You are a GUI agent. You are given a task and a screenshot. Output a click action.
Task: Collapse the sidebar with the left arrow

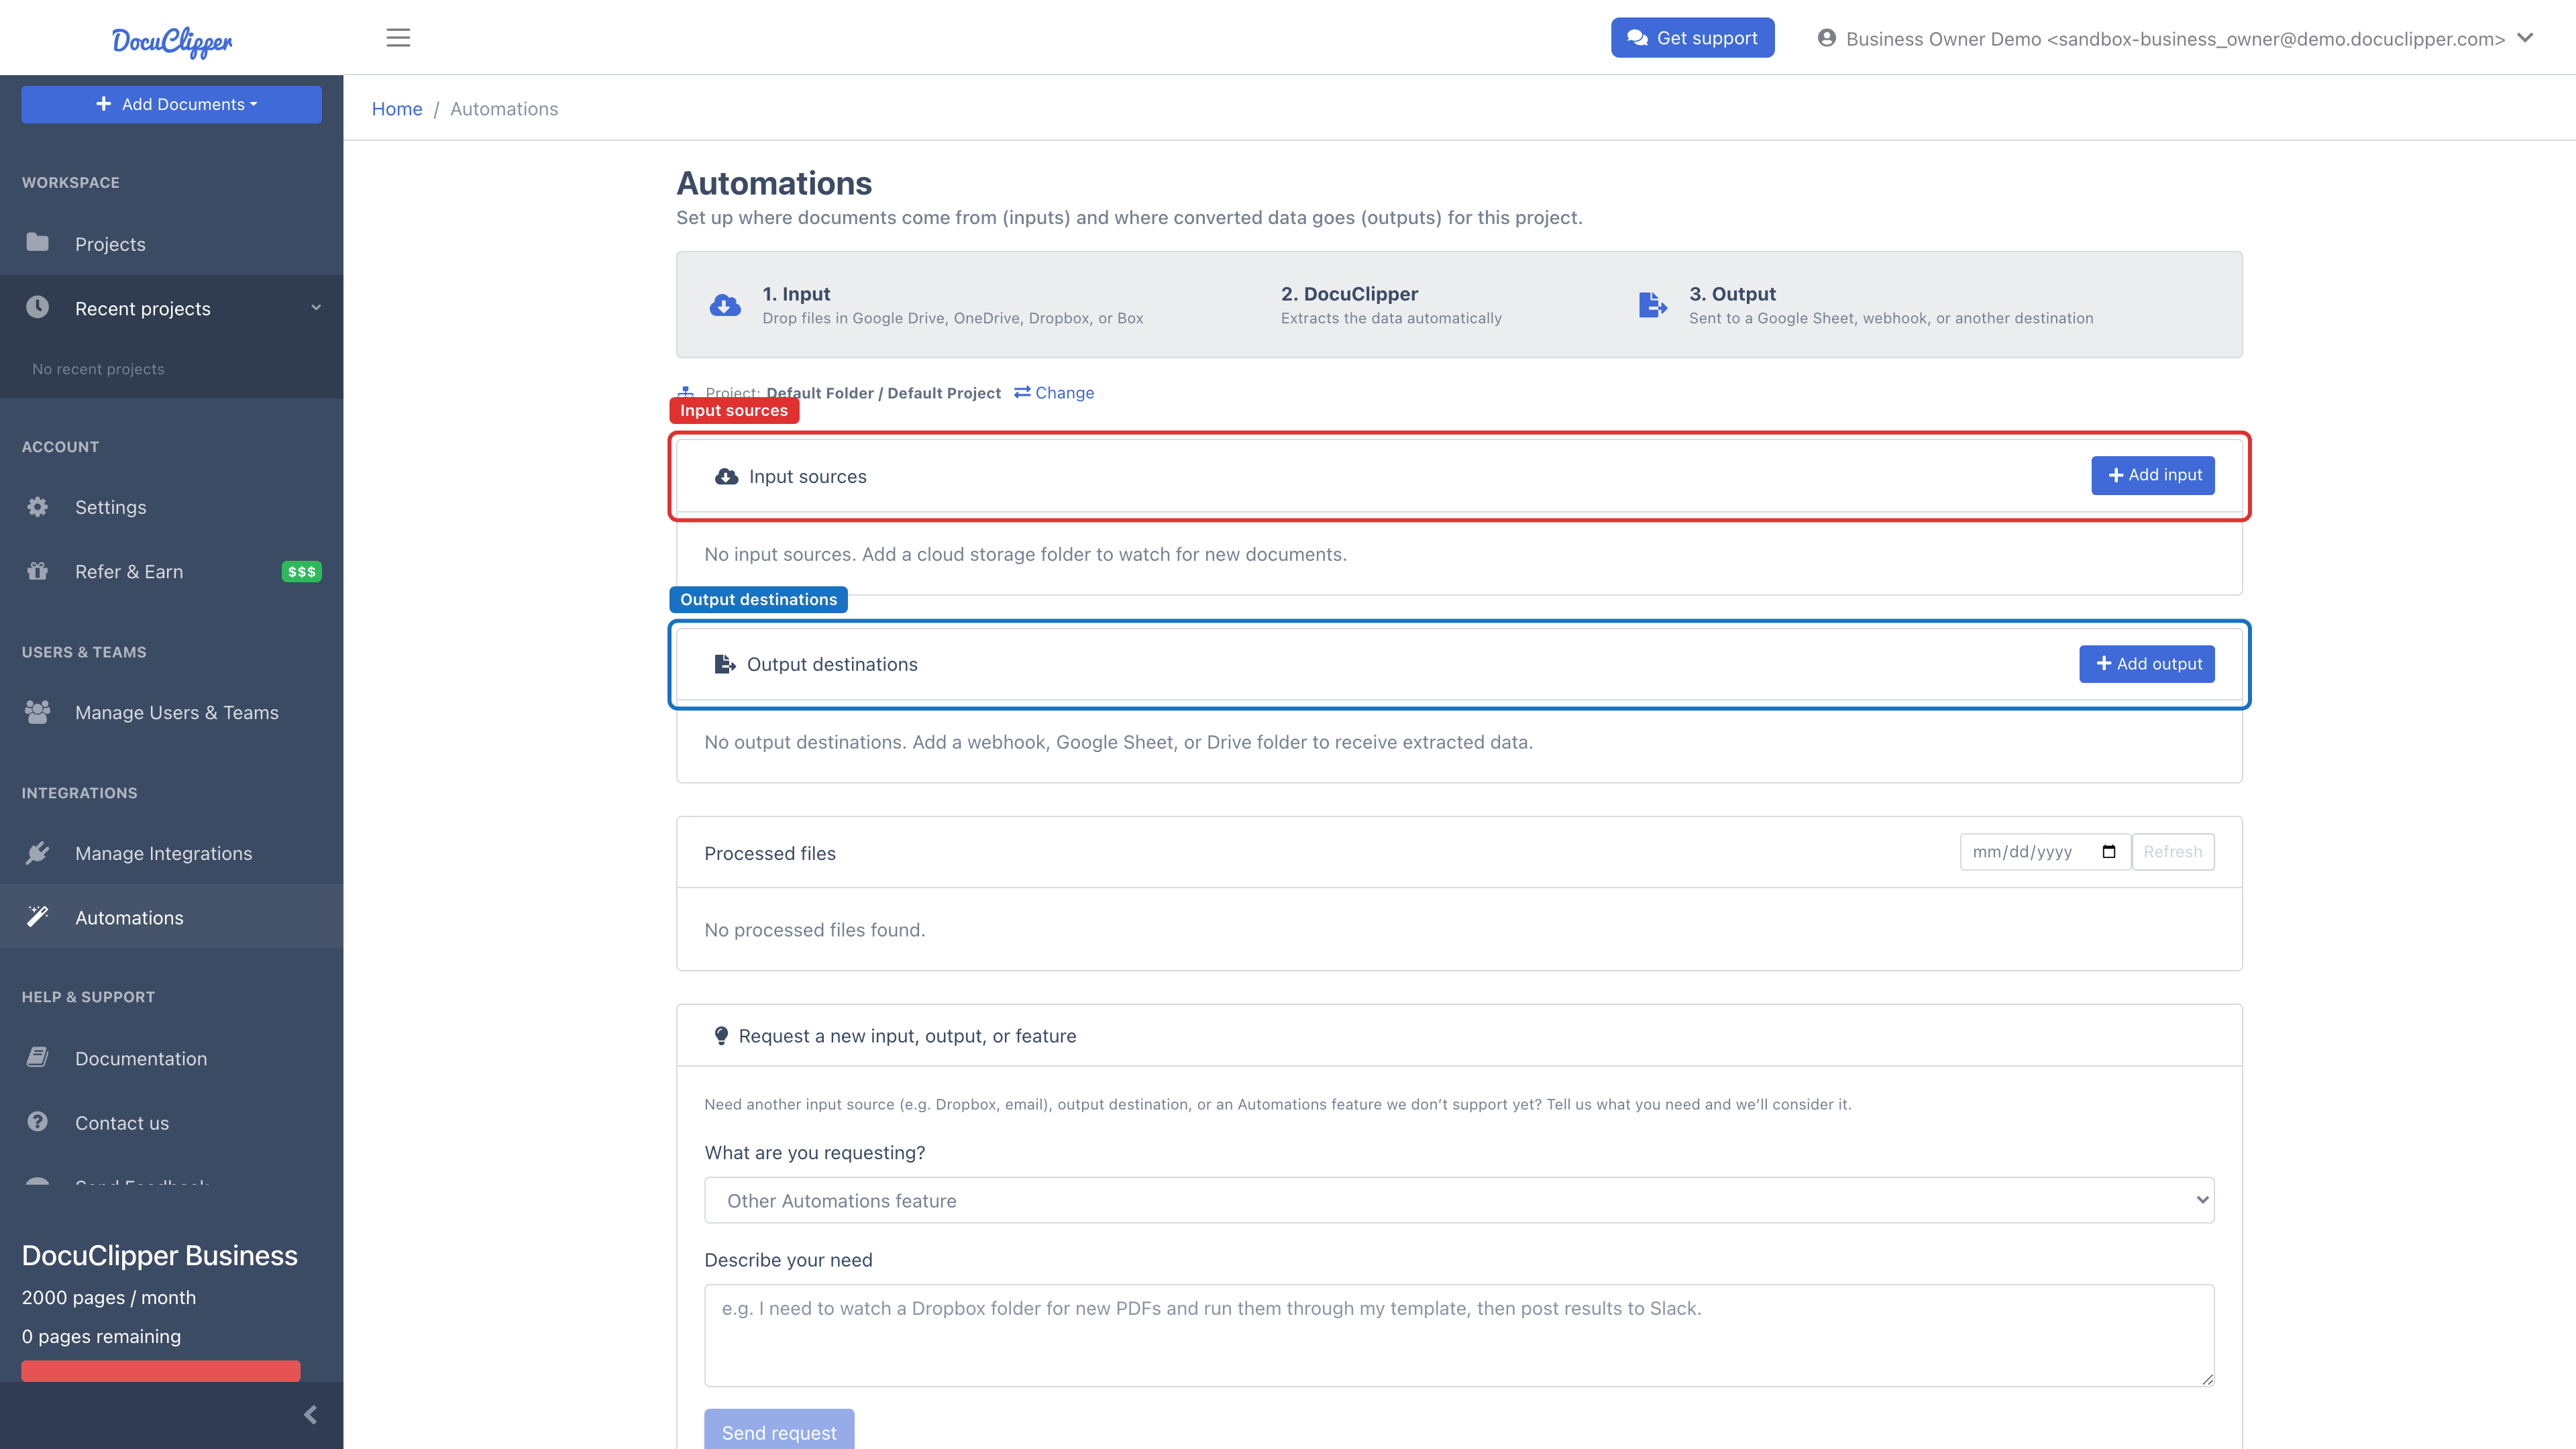(x=310, y=1414)
